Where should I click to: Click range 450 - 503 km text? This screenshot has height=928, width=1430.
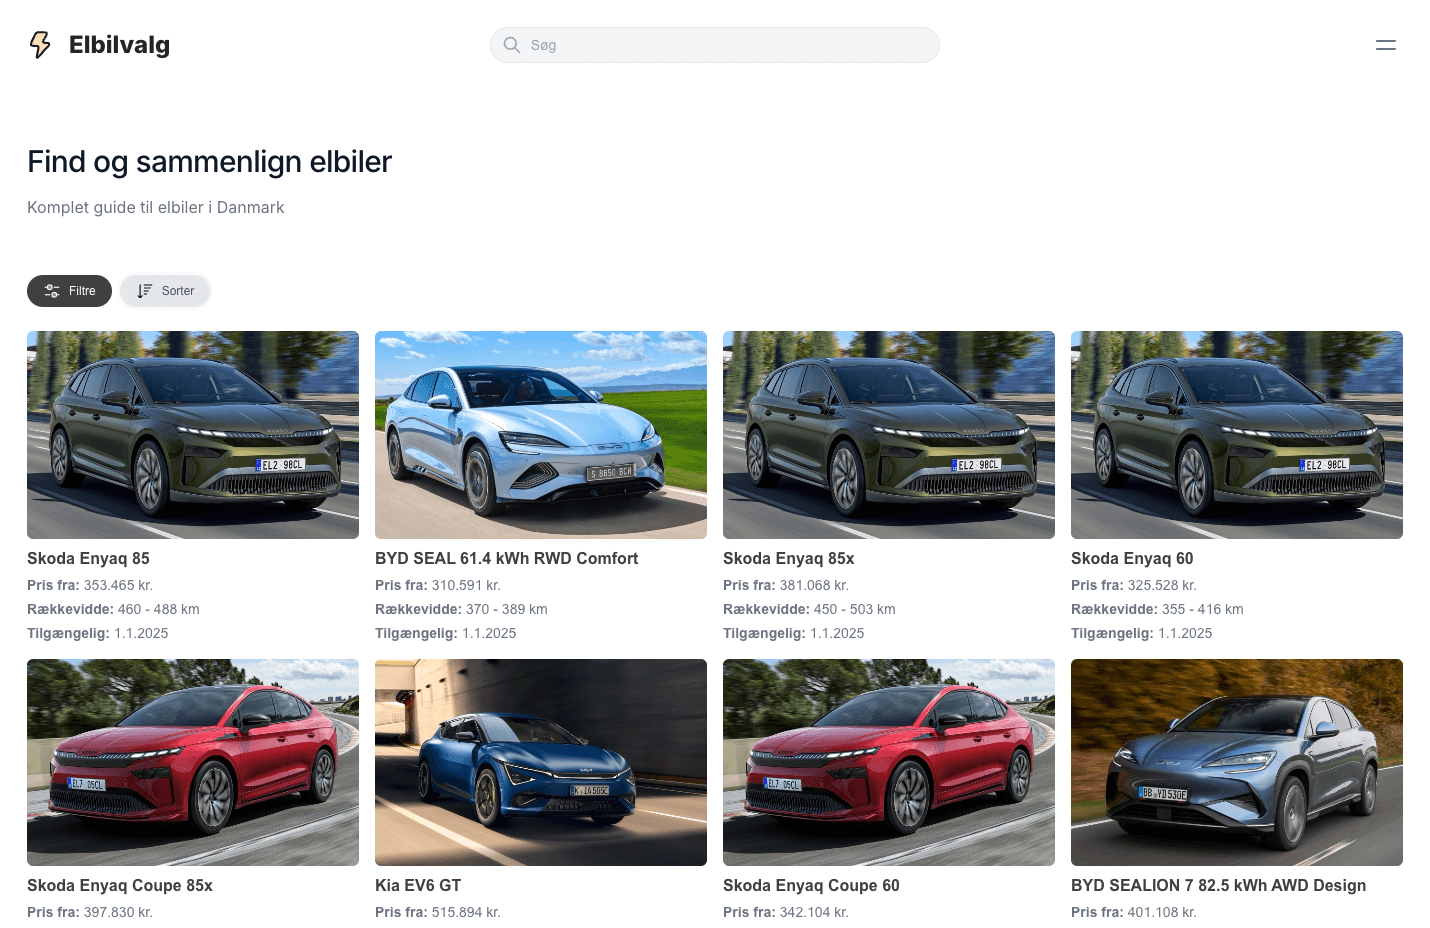(x=855, y=609)
